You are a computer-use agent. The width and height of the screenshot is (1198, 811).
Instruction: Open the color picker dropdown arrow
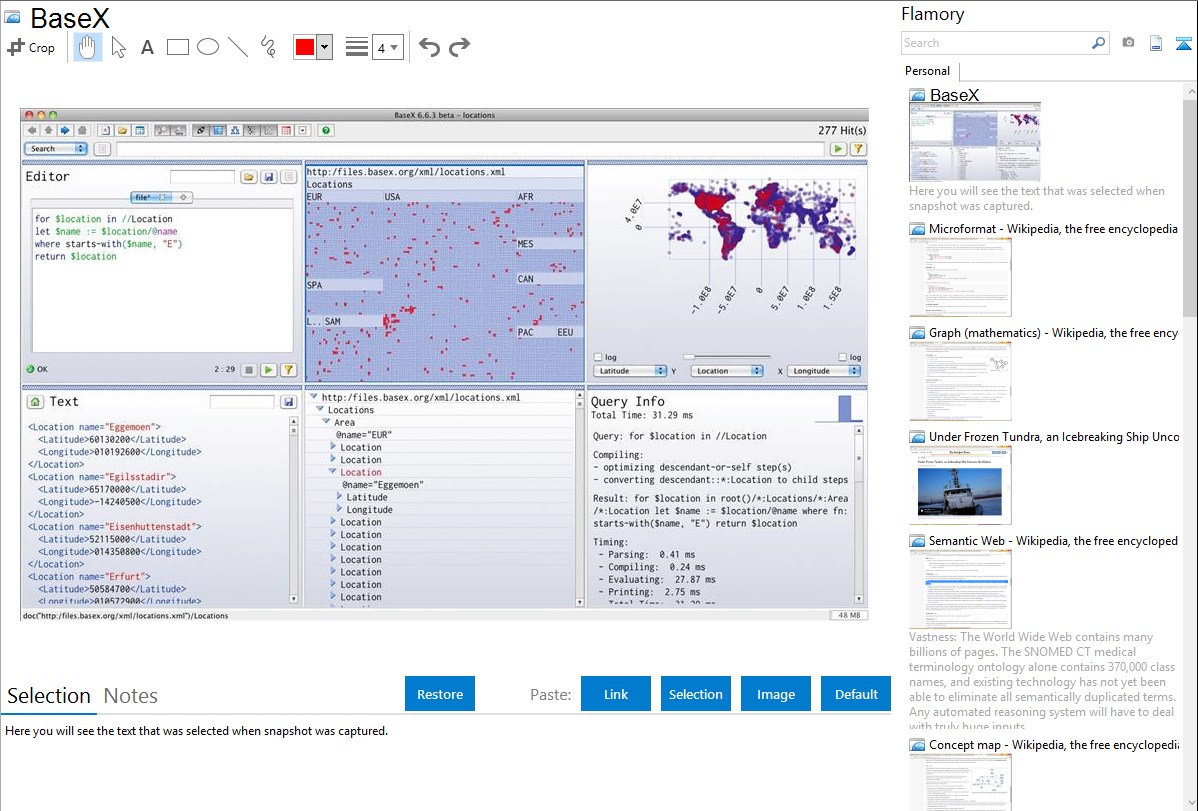[x=324, y=47]
